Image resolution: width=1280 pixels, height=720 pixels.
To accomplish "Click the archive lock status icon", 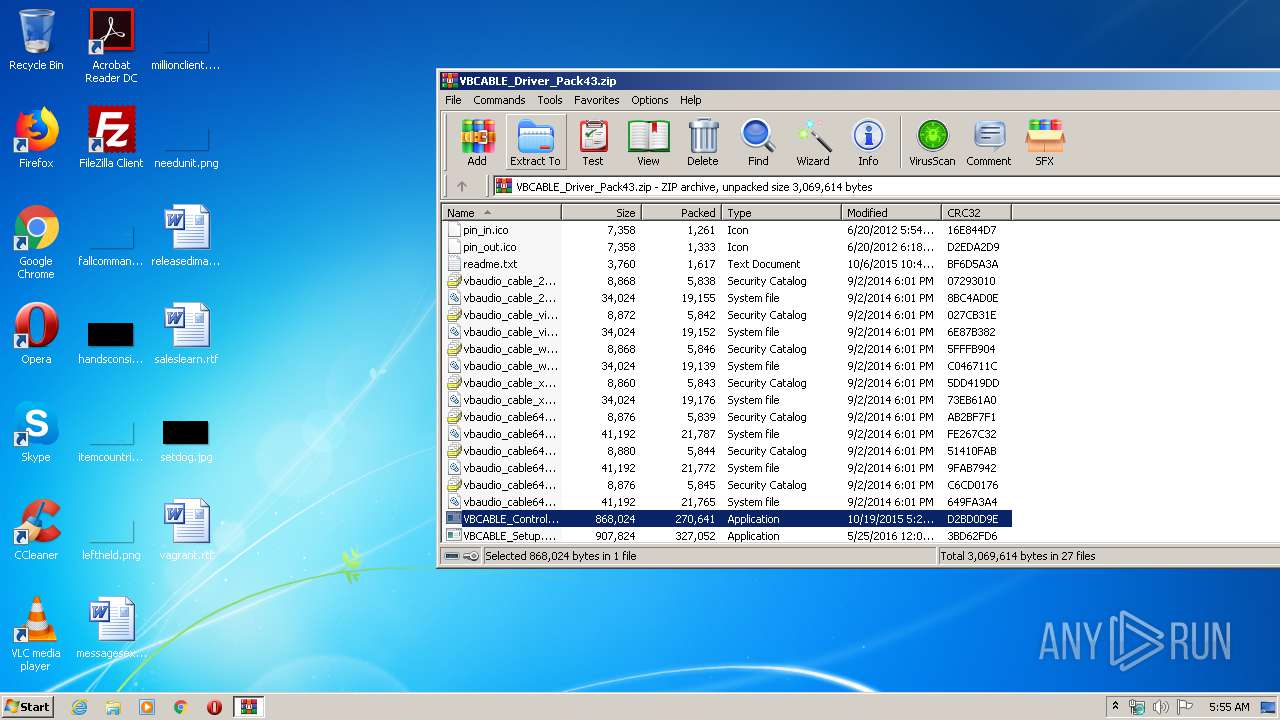I will [x=471, y=556].
